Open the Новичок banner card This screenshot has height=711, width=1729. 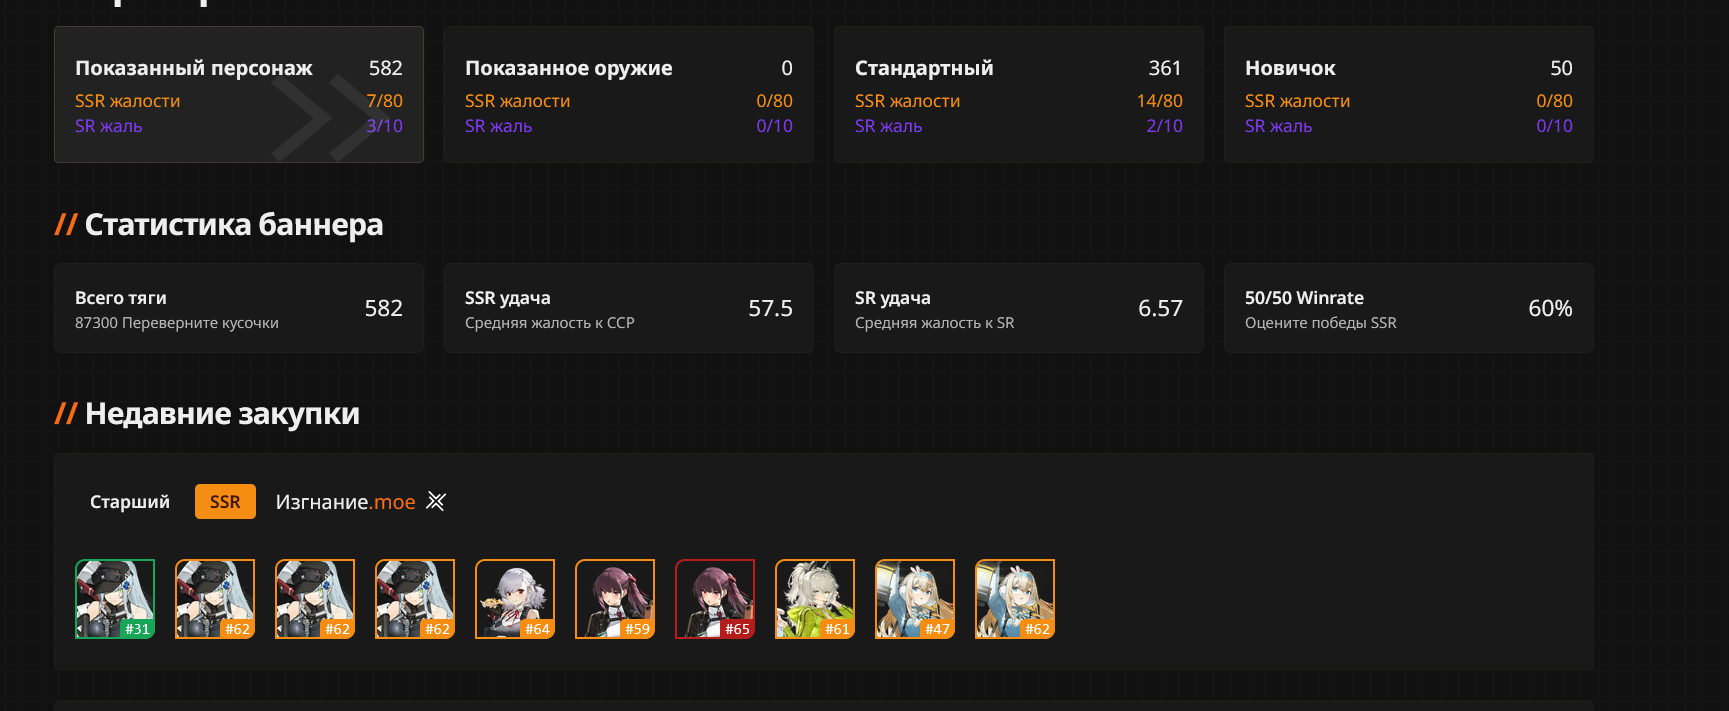(1409, 94)
